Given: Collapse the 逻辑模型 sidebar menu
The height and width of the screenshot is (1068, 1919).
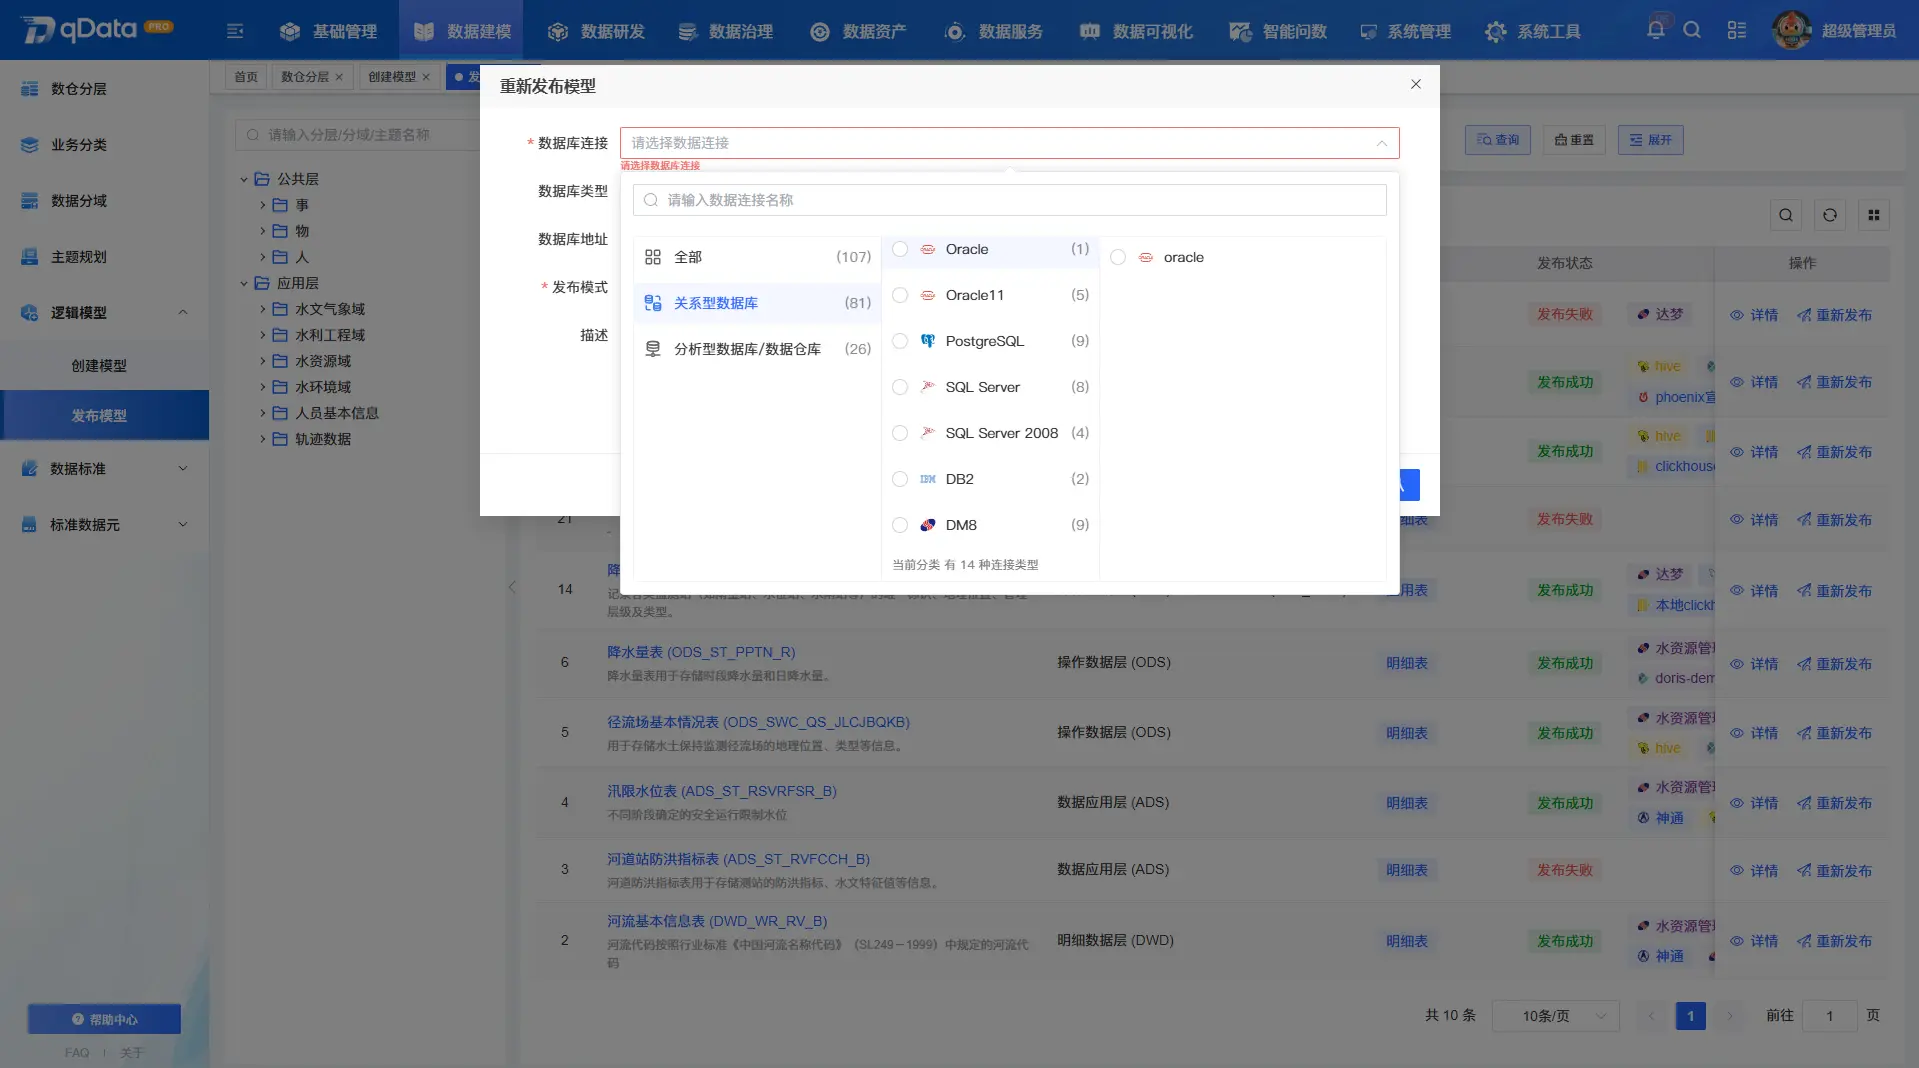Looking at the screenshot, I should point(183,313).
